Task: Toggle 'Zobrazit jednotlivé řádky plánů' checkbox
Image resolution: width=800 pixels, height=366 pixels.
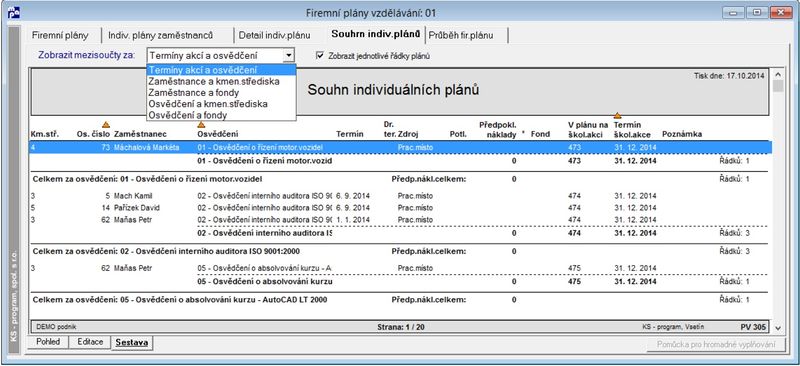Action: [x=320, y=56]
